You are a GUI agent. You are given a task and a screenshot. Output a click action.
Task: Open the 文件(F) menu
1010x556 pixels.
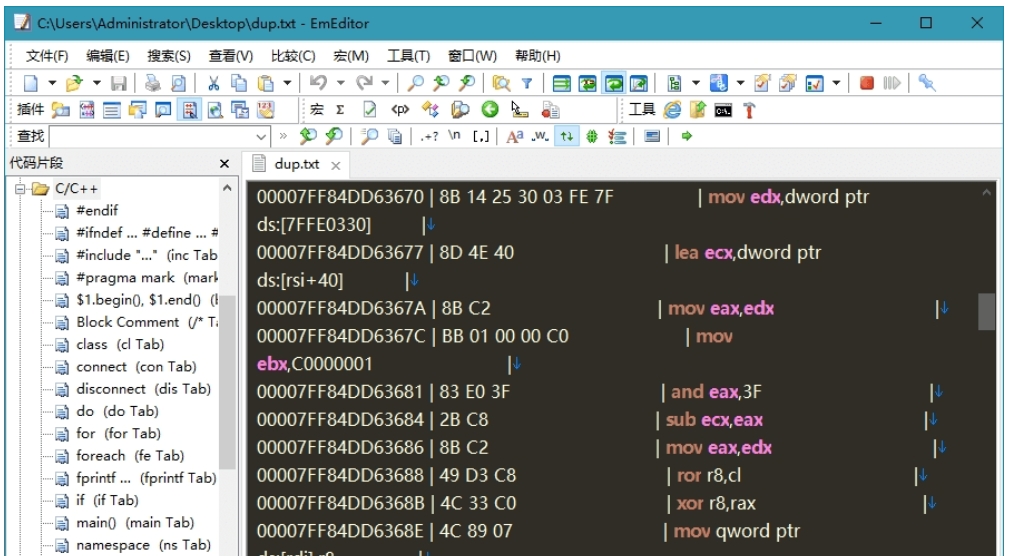(47, 56)
